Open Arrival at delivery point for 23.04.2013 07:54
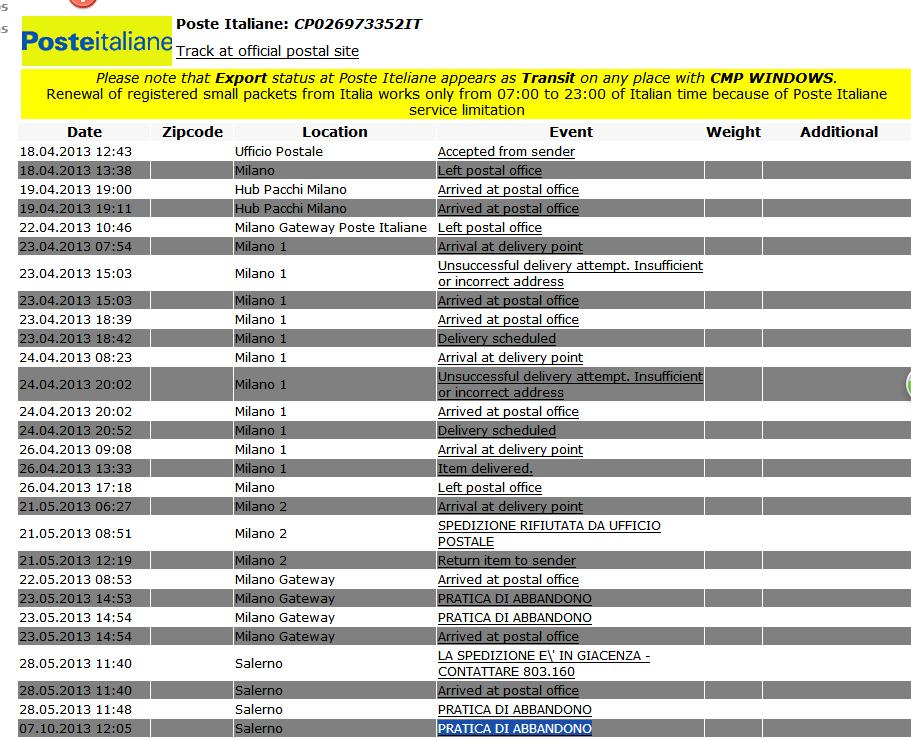 click(x=510, y=246)
